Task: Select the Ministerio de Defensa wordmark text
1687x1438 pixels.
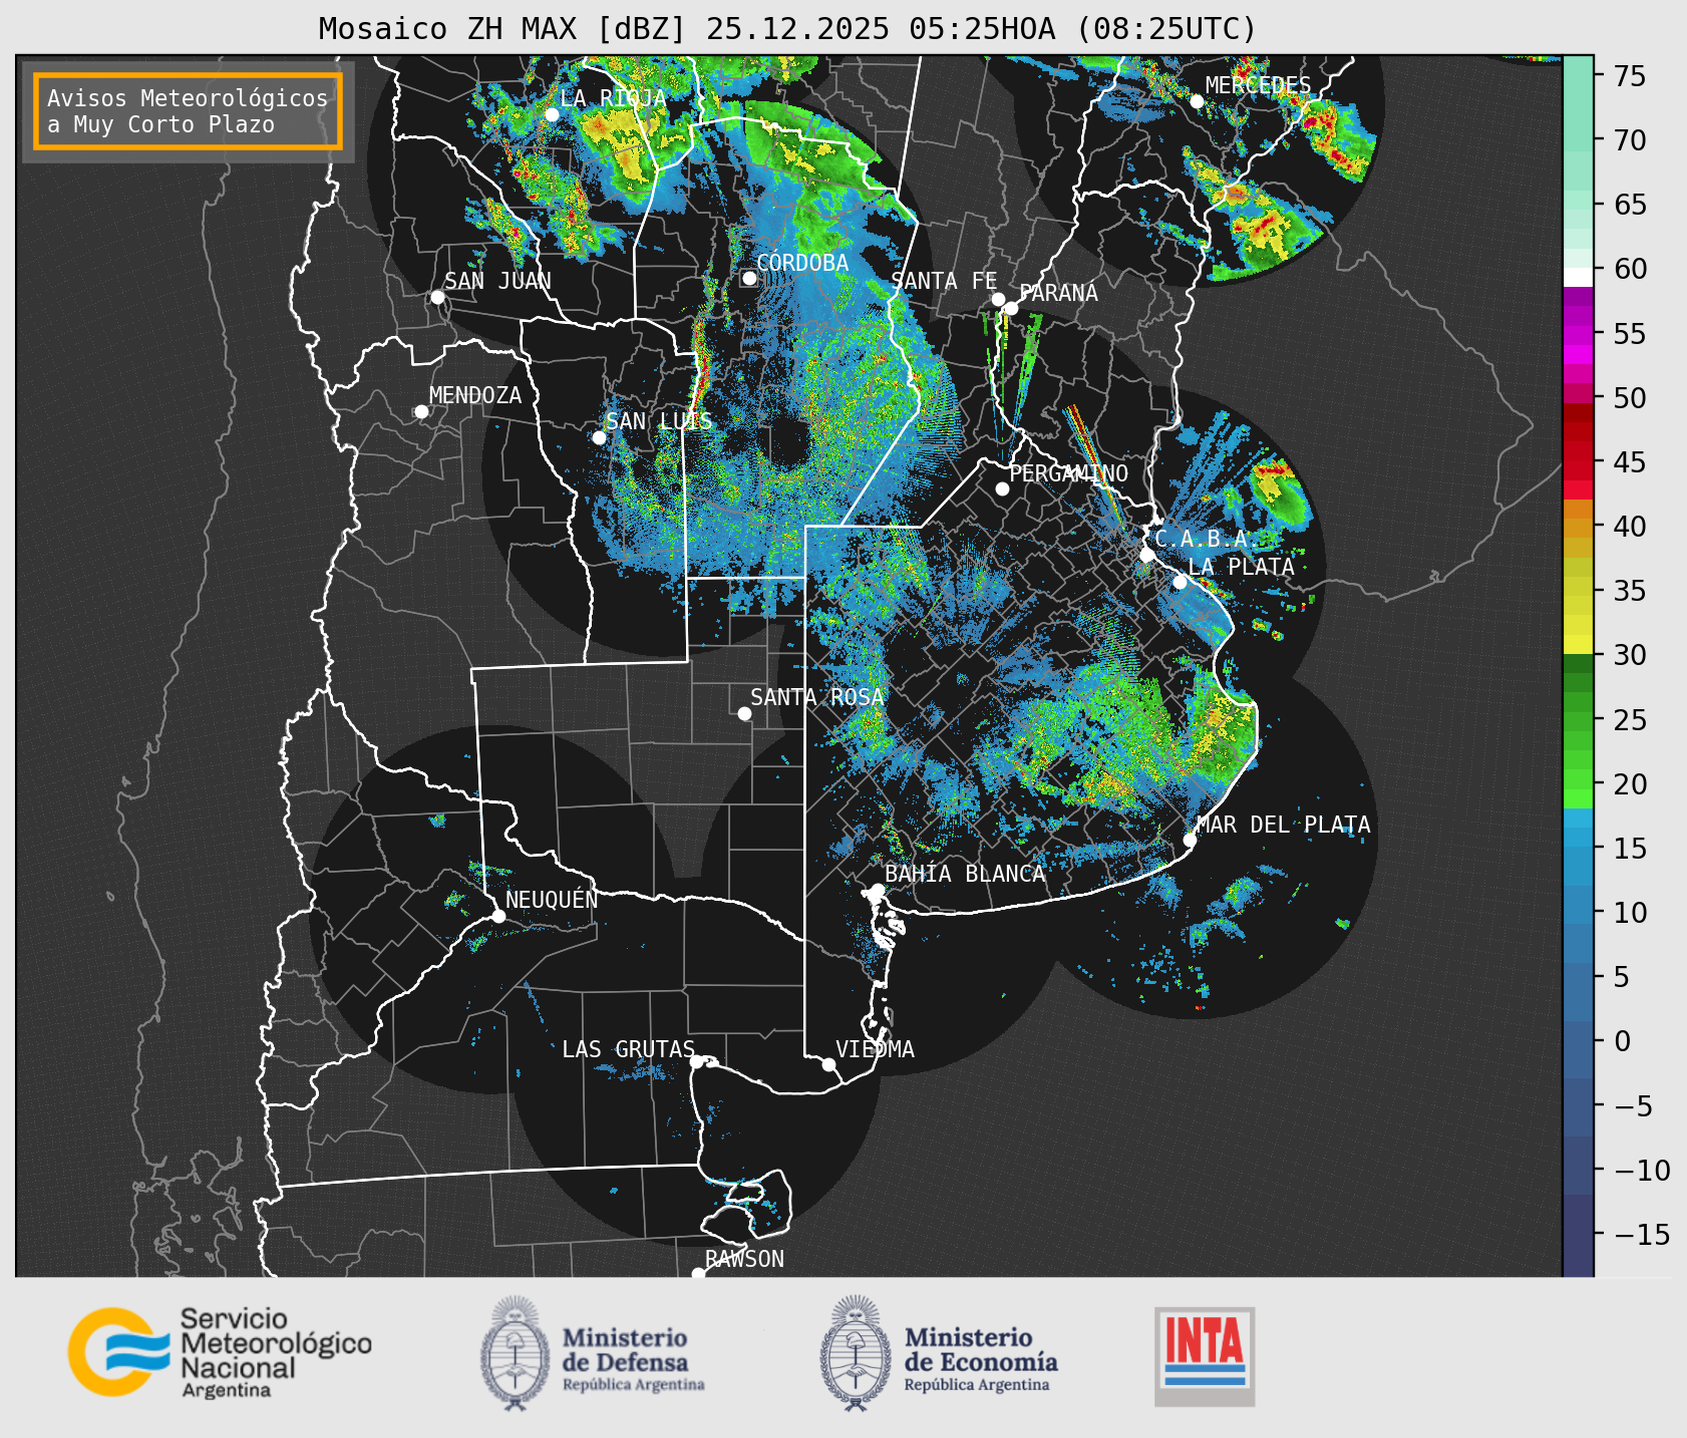Action: tap(633, 1359)
